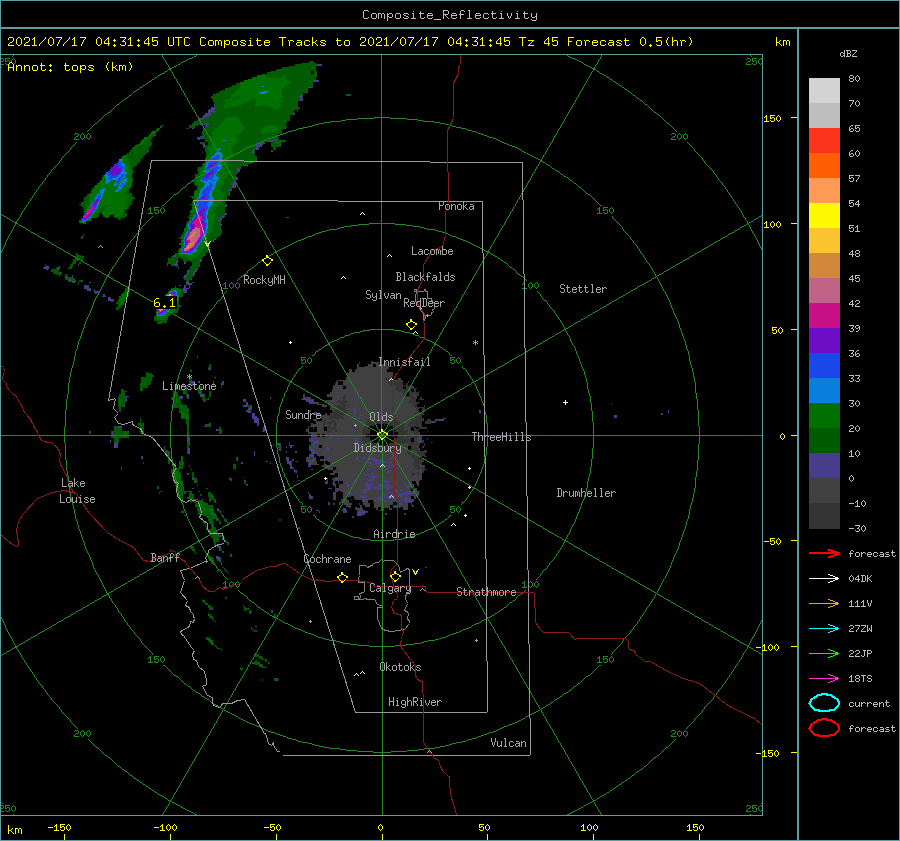Pick the indigo 0-10 dBZ swatch
The height and width of the screenshot is (841, 900).
click(x=824, y=466)
